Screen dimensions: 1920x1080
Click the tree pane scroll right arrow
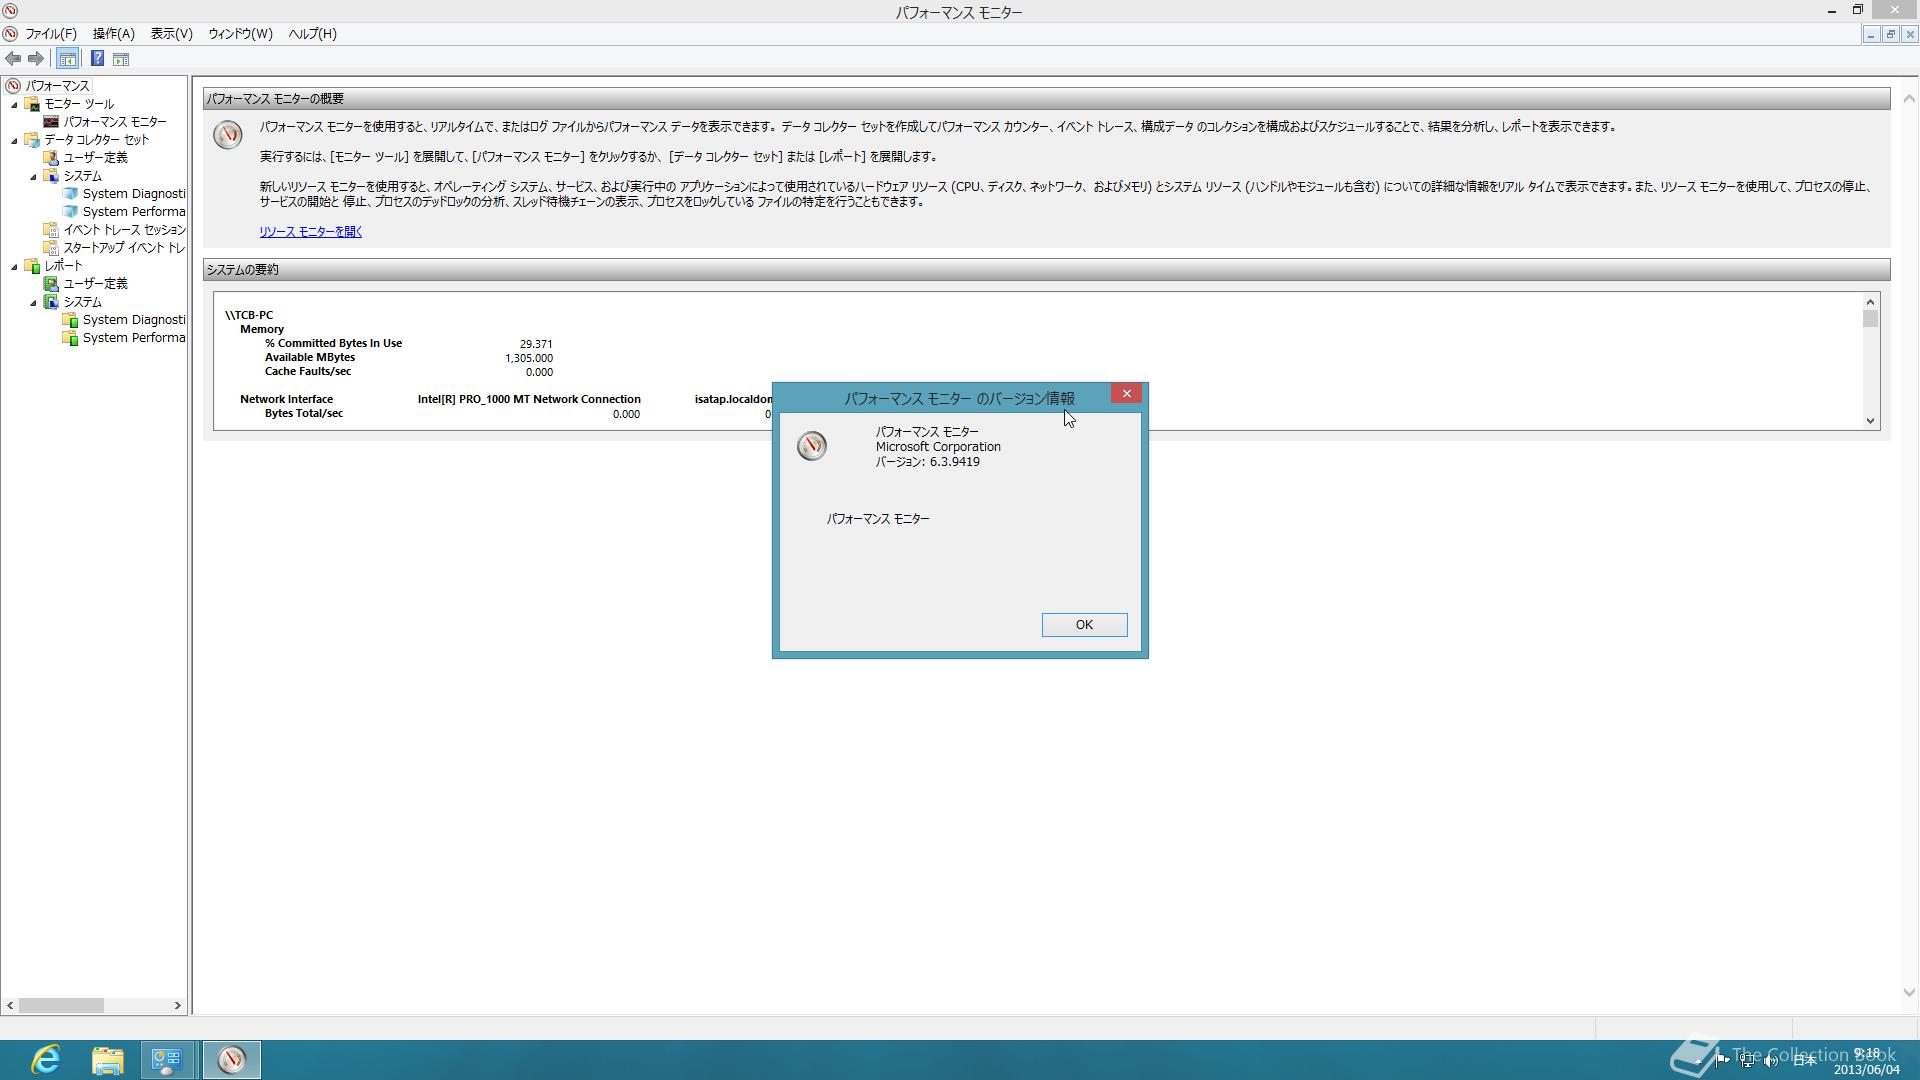pos(177,1006)
